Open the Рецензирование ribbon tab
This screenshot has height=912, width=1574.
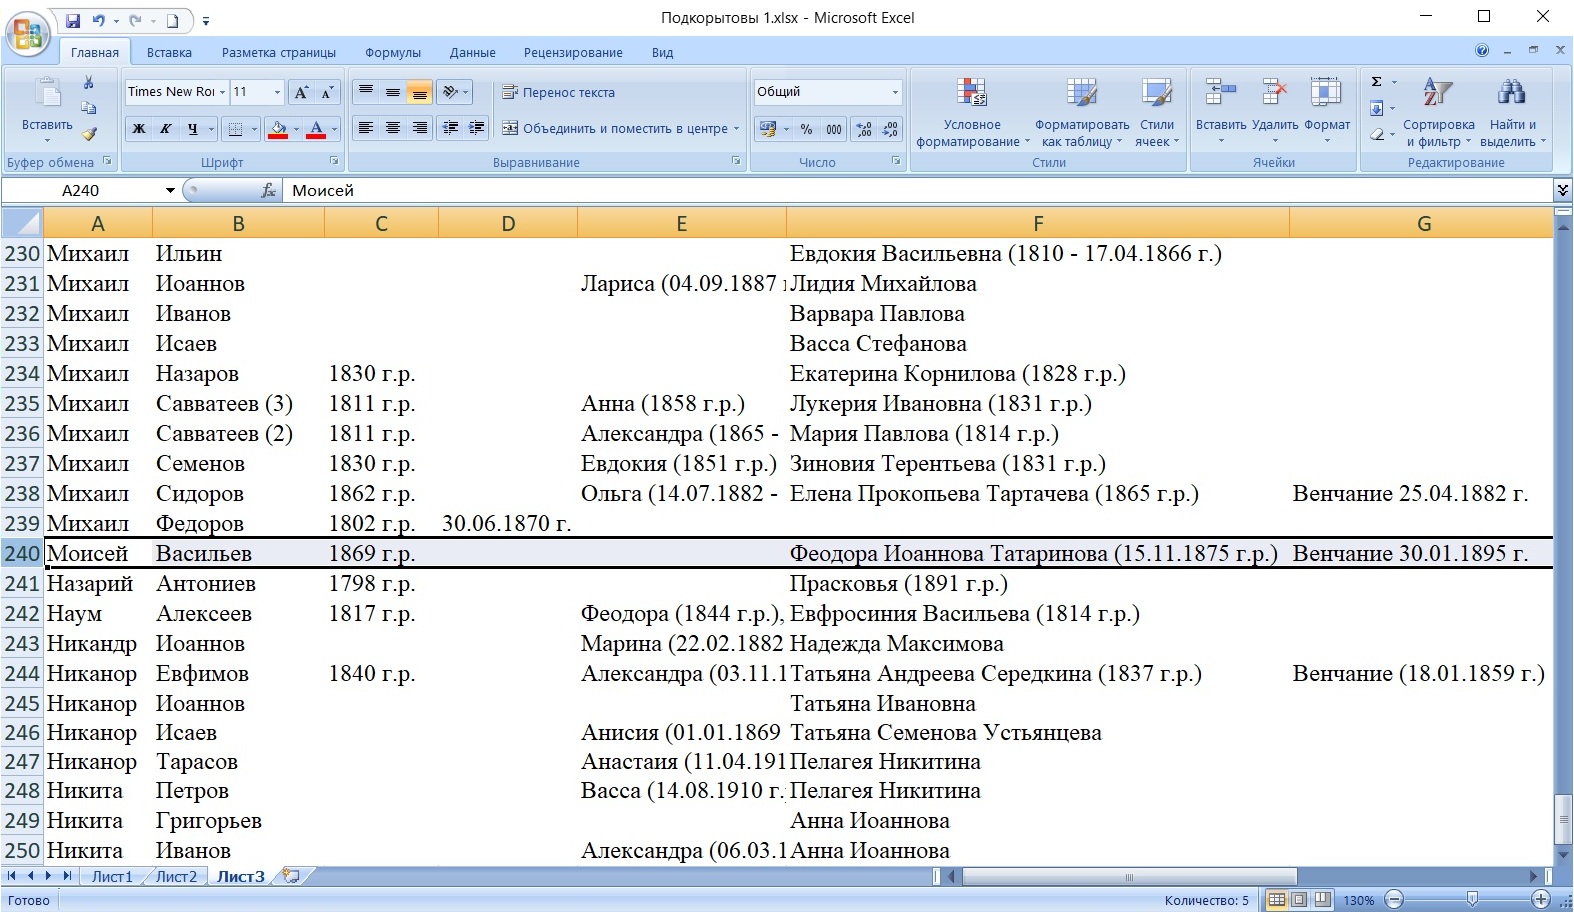coord(573,52)
